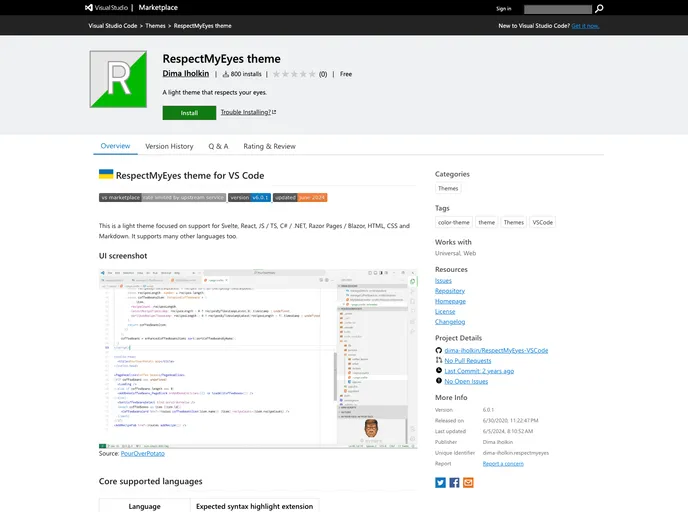
Task: Open the Q & A tab
Action: coord(218,146)
